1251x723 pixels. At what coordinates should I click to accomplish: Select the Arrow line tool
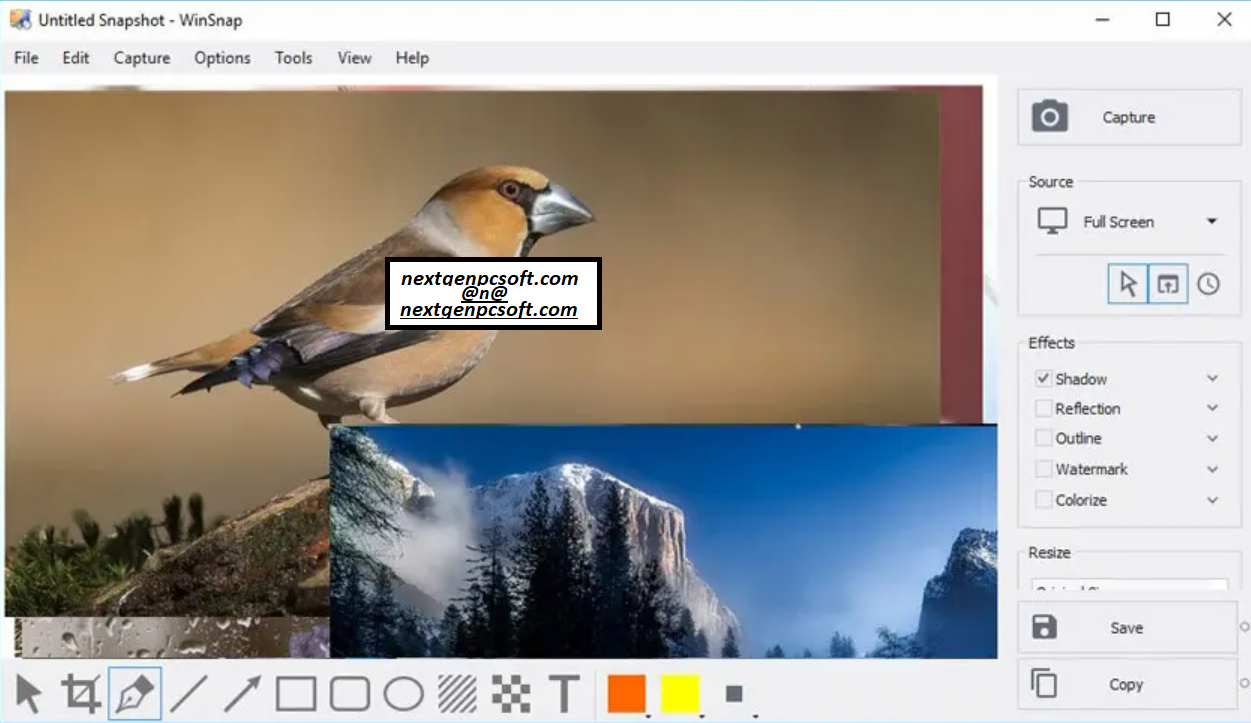pyautogui.click(x=241, y=693)
